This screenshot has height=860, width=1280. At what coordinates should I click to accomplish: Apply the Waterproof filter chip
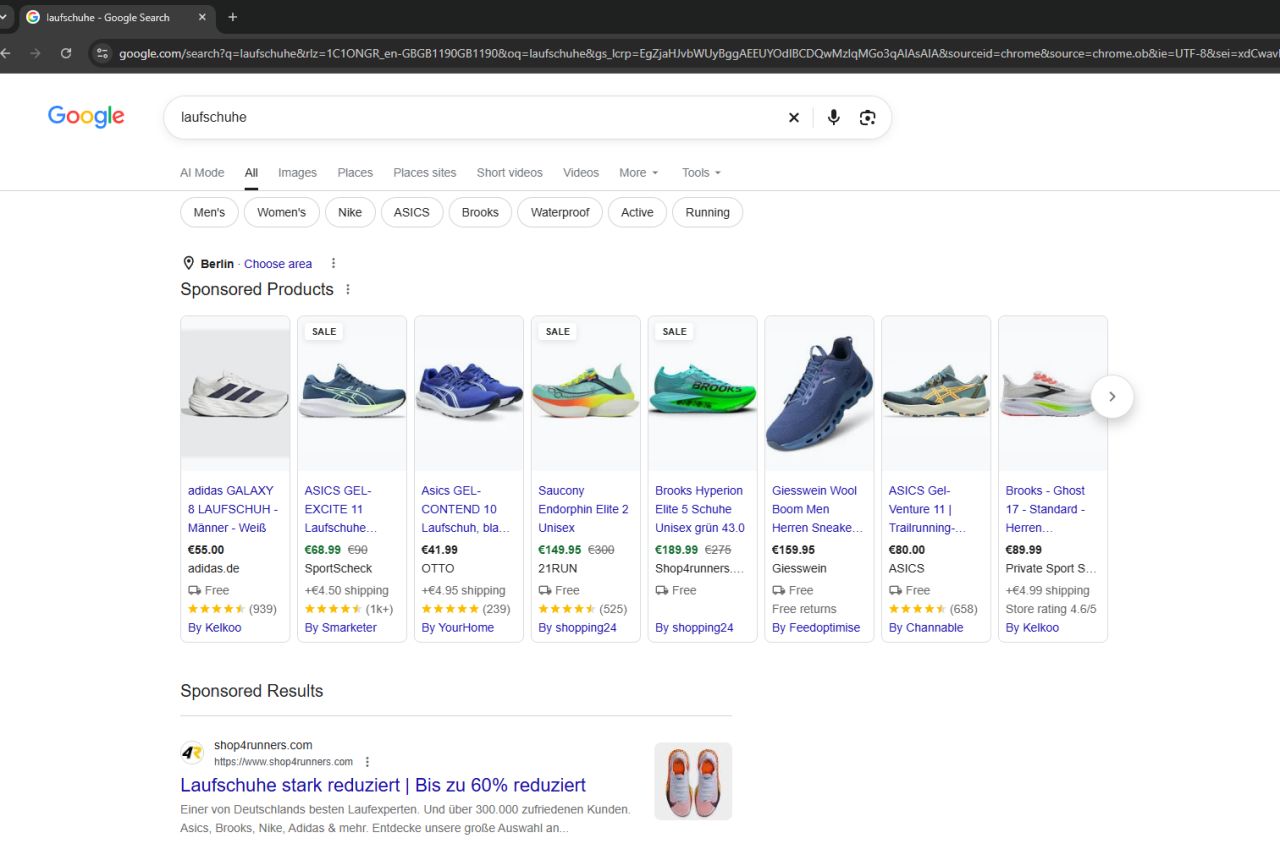[x=560, y=212]
